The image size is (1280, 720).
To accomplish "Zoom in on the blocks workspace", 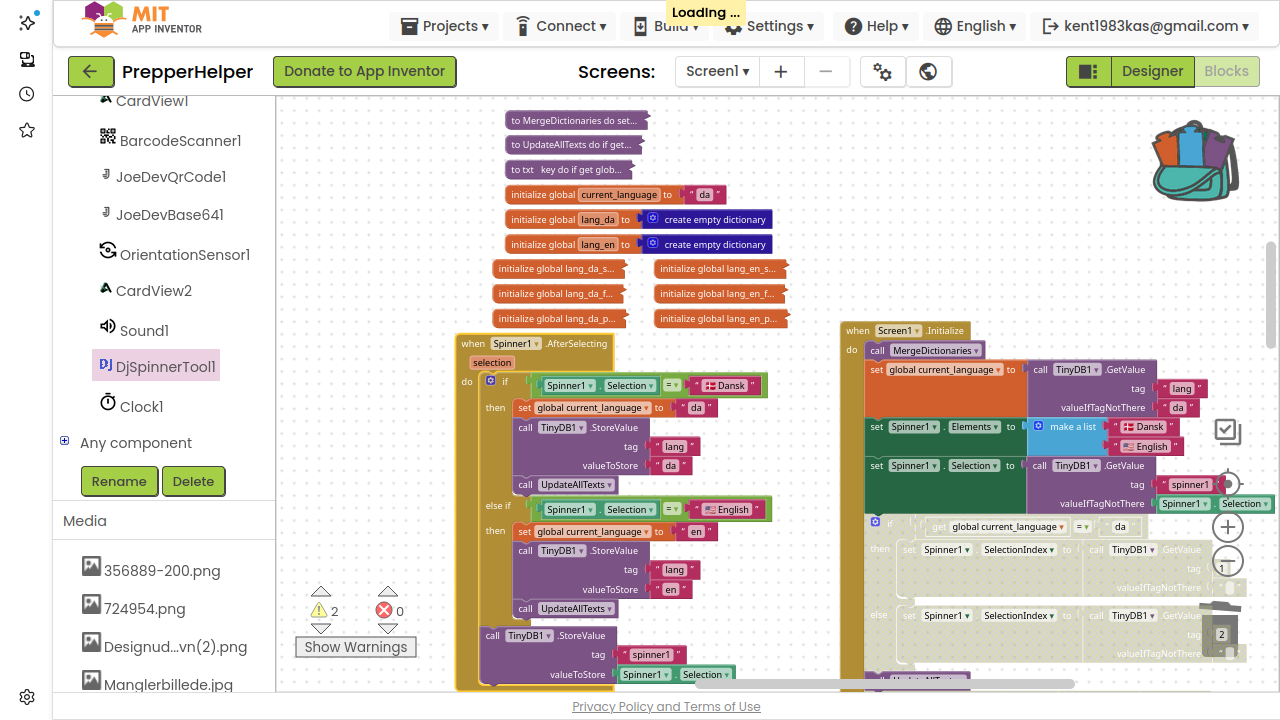I will coord(1228,527).
